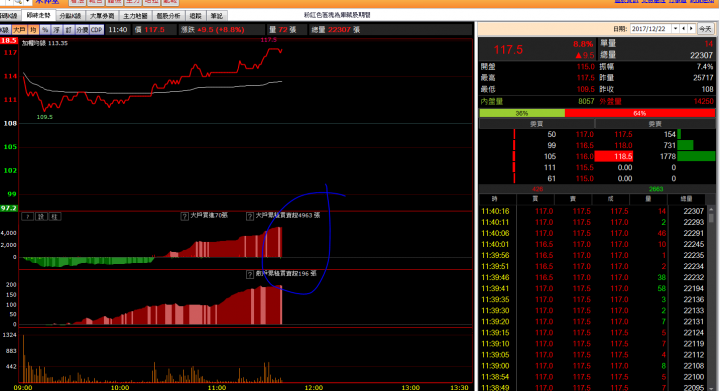The image size is (720, 391).
Task: Click the ? help icon beside 196 張 label
Action: pyautogui.click(x=250, y=274)
